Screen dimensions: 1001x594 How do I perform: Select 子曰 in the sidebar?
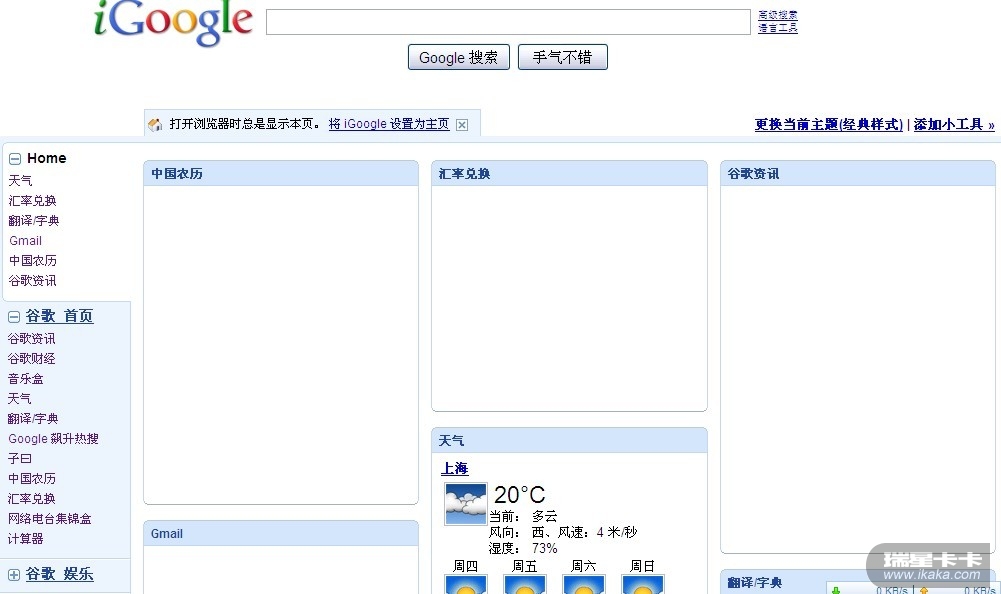[20, 459]
